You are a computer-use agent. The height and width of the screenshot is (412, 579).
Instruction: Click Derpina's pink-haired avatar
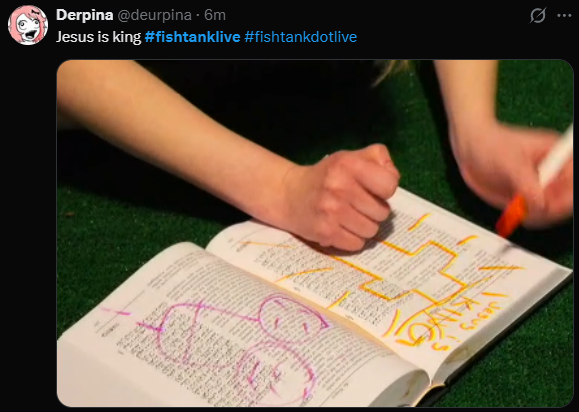[x=28, y=25]
